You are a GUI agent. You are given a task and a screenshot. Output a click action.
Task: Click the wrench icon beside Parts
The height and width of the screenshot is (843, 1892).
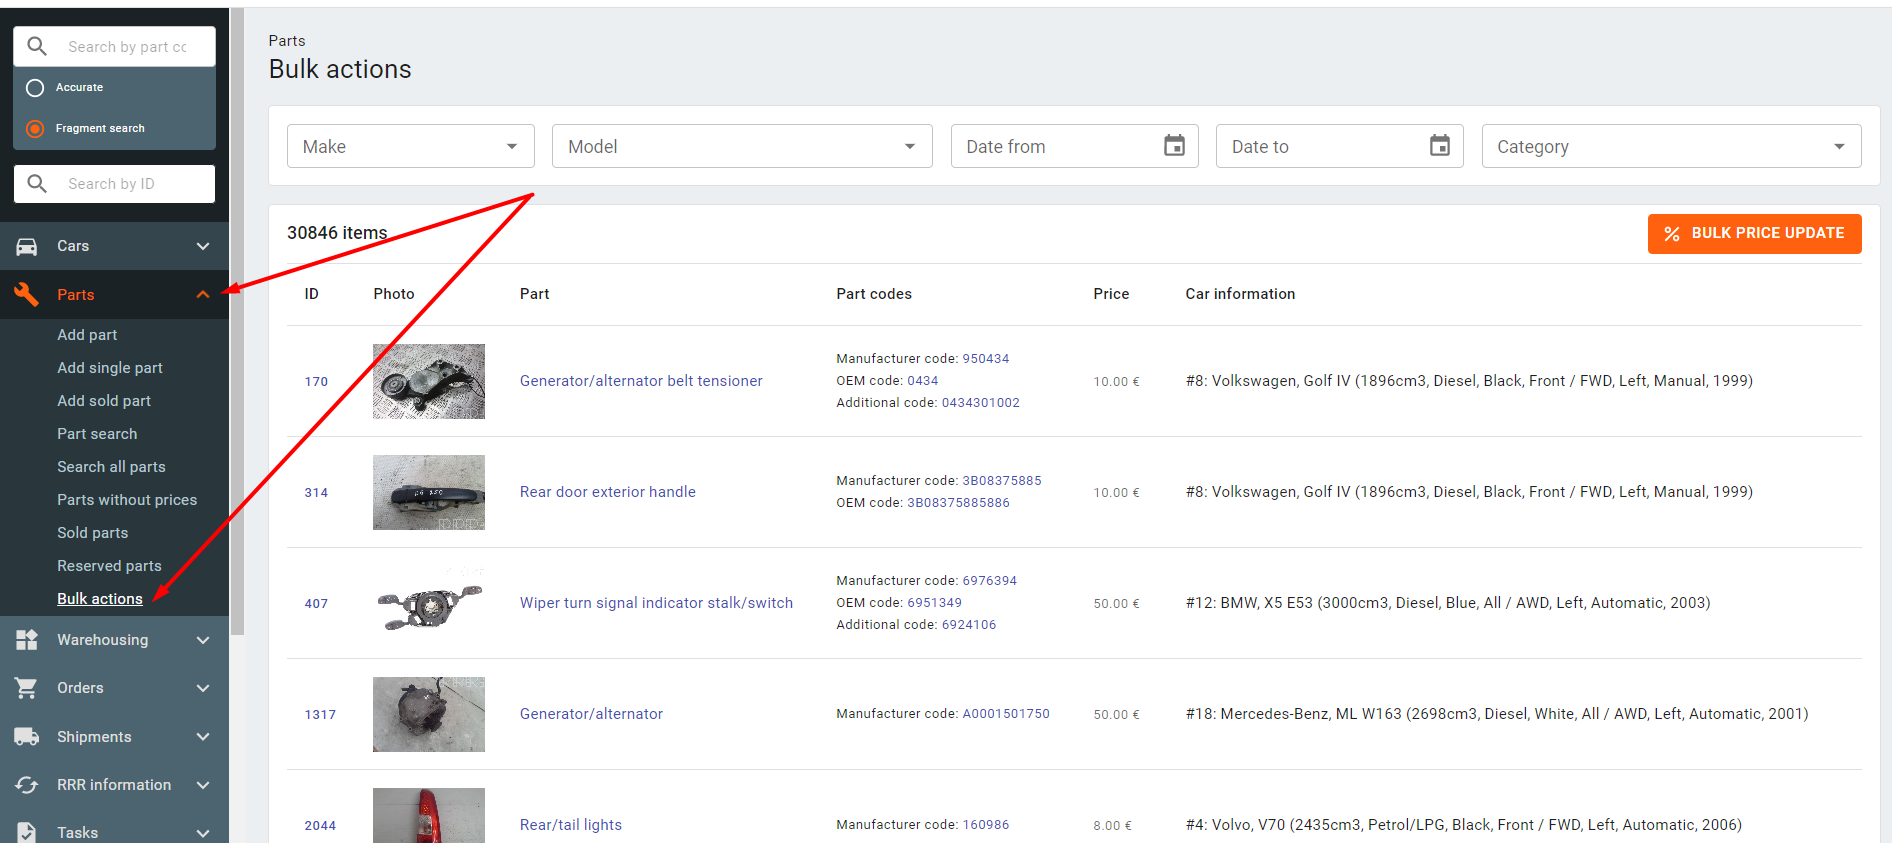pyautogui.click(x=27, y=294)
